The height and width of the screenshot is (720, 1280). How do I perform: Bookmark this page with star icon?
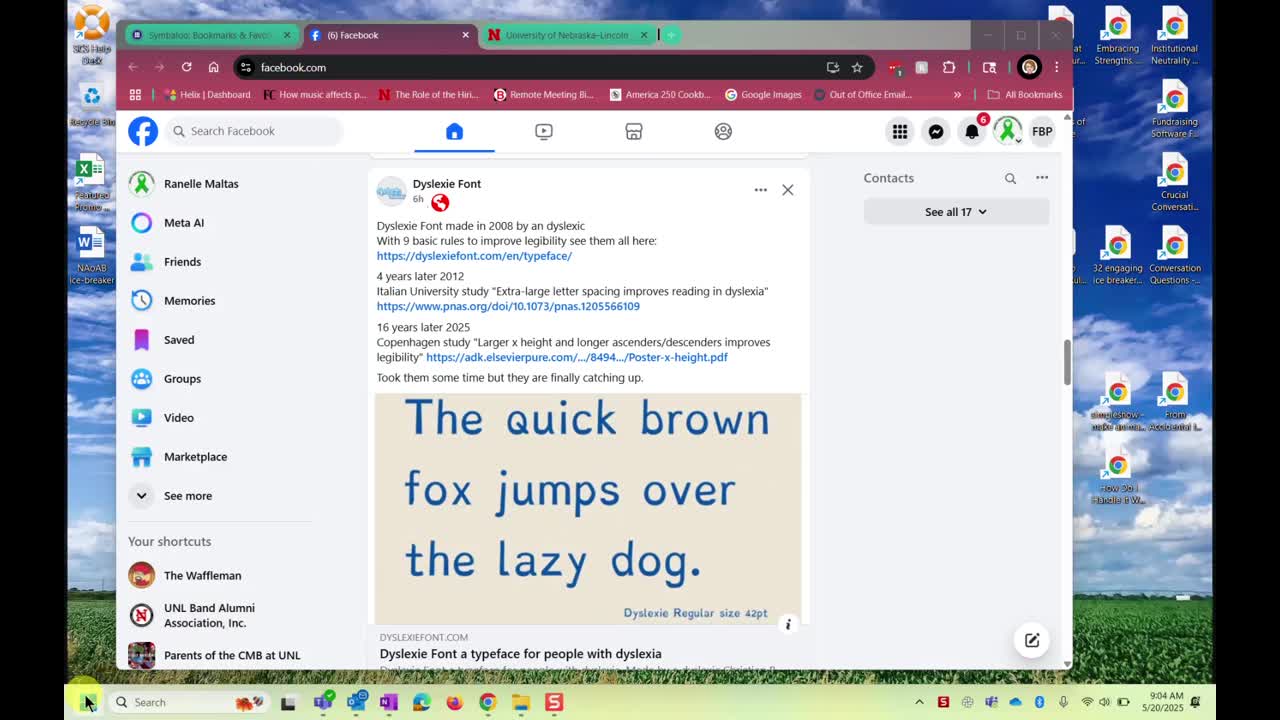coord(857,67)
